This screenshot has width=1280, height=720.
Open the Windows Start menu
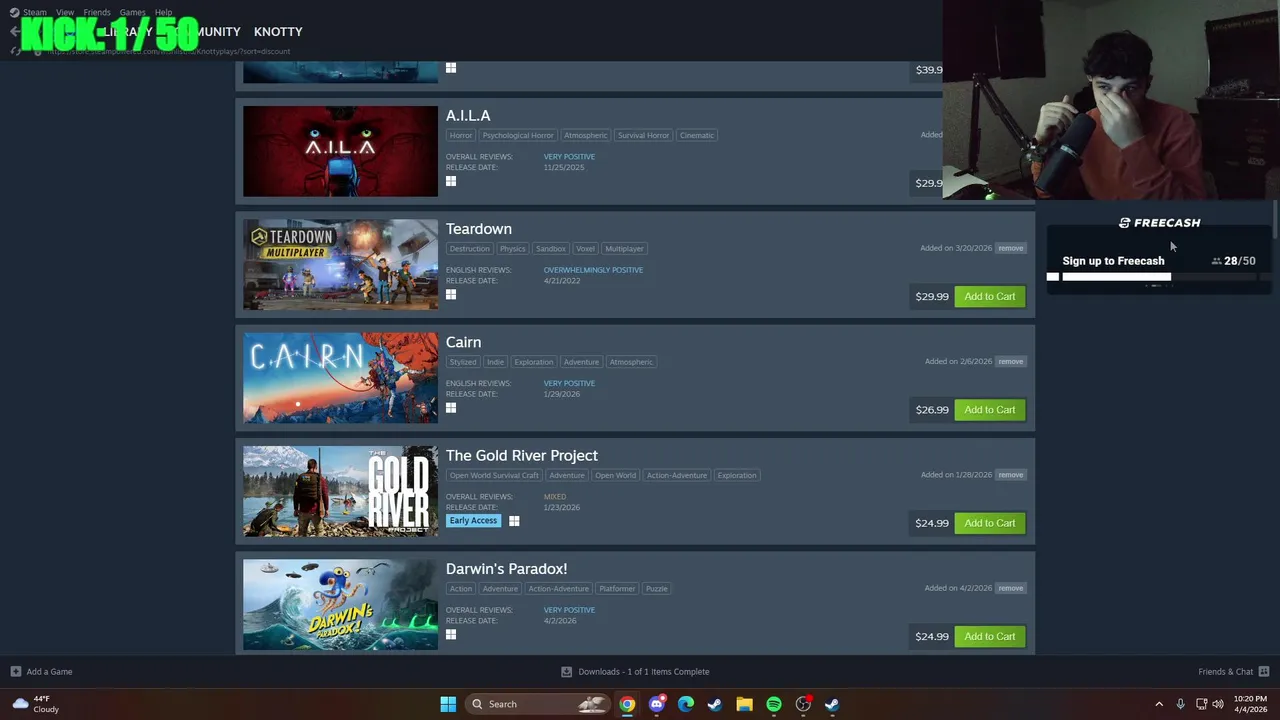coord(448,704)
